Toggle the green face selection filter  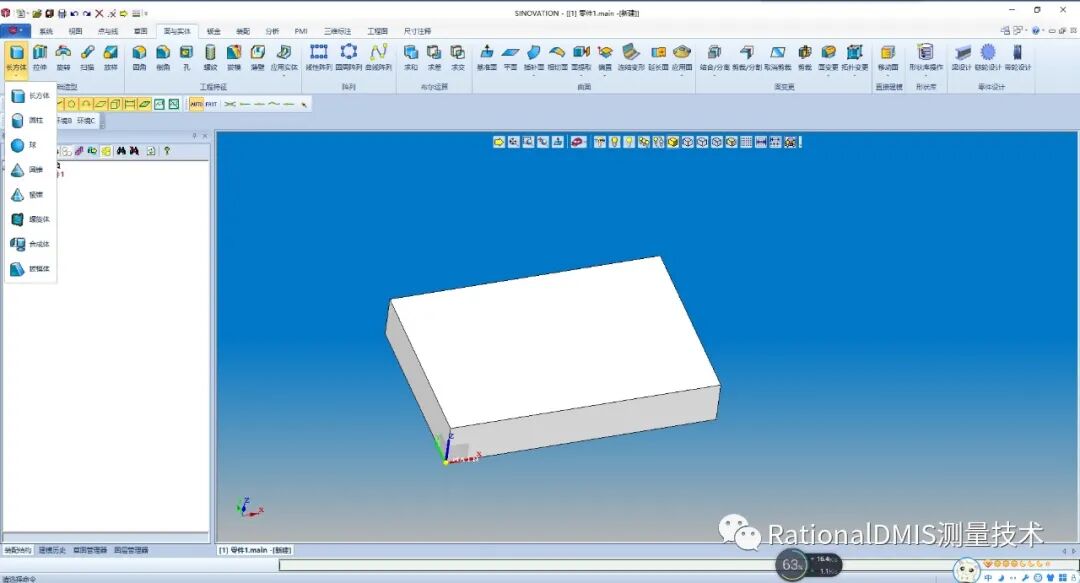pyautogui.click(x=144, y=104)
